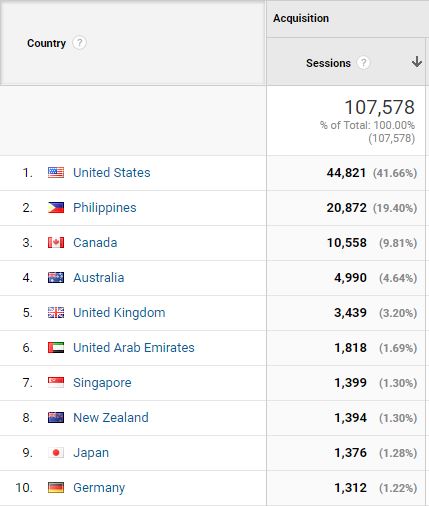Click the 107,578 total sessions value

[379, 107]
